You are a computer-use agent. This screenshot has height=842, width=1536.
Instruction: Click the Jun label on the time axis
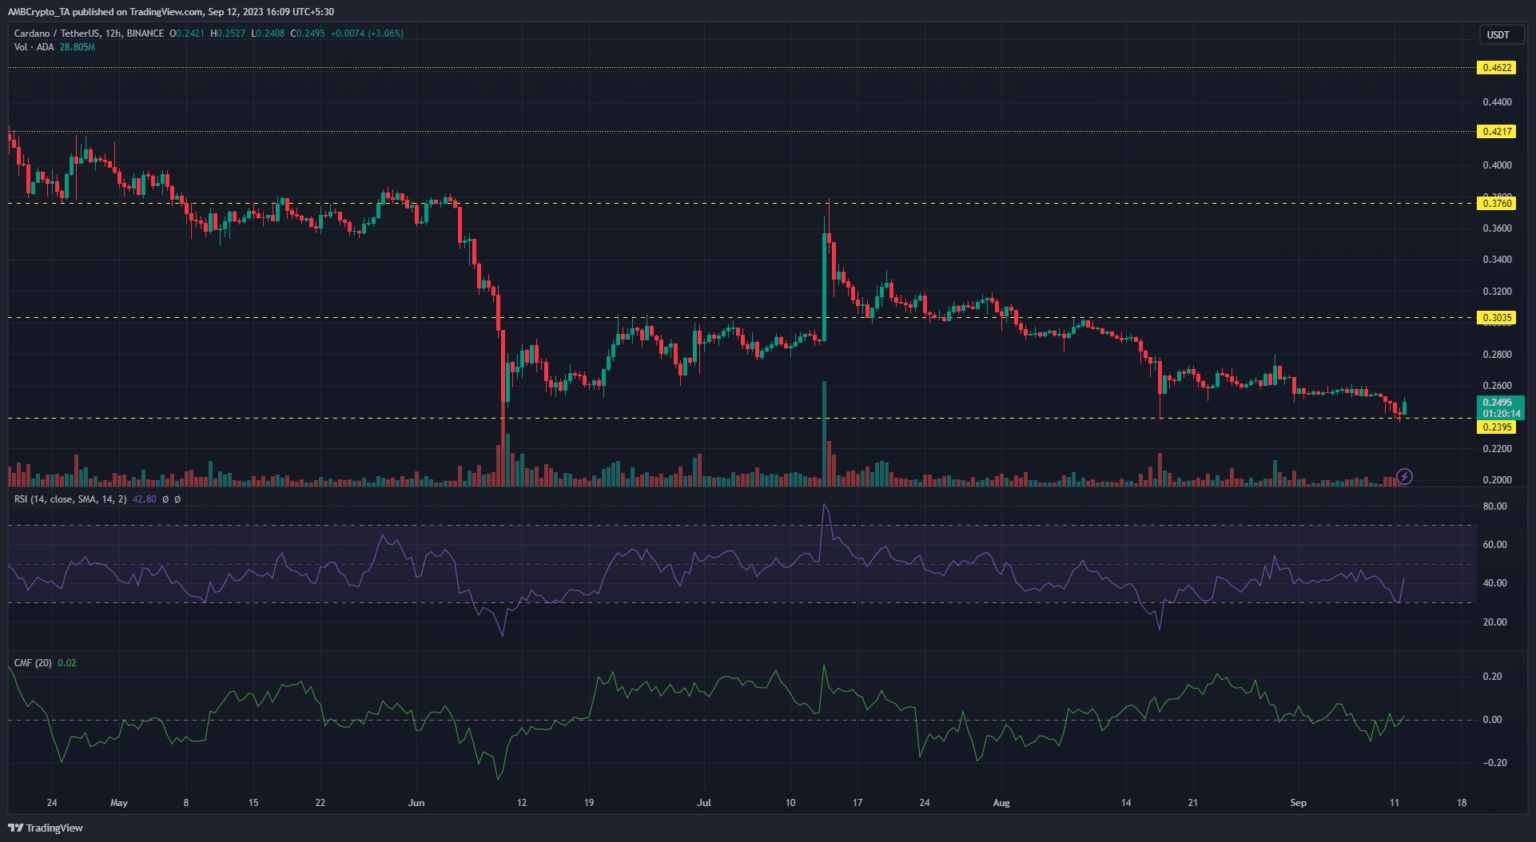(416, 803)
